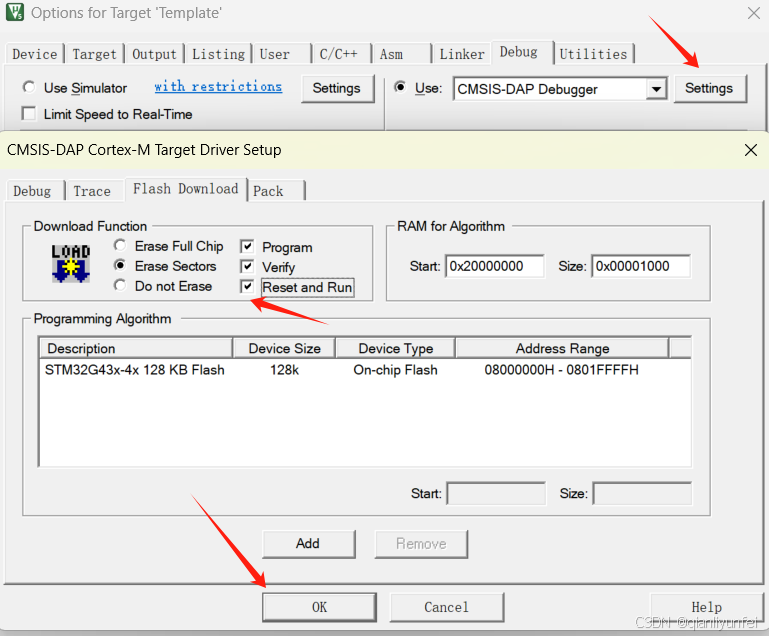The width and height of the screenshot is (769, 636).
Task: Switch to the Linker tab
Action: pyautogui.click(x=461, y=54)
